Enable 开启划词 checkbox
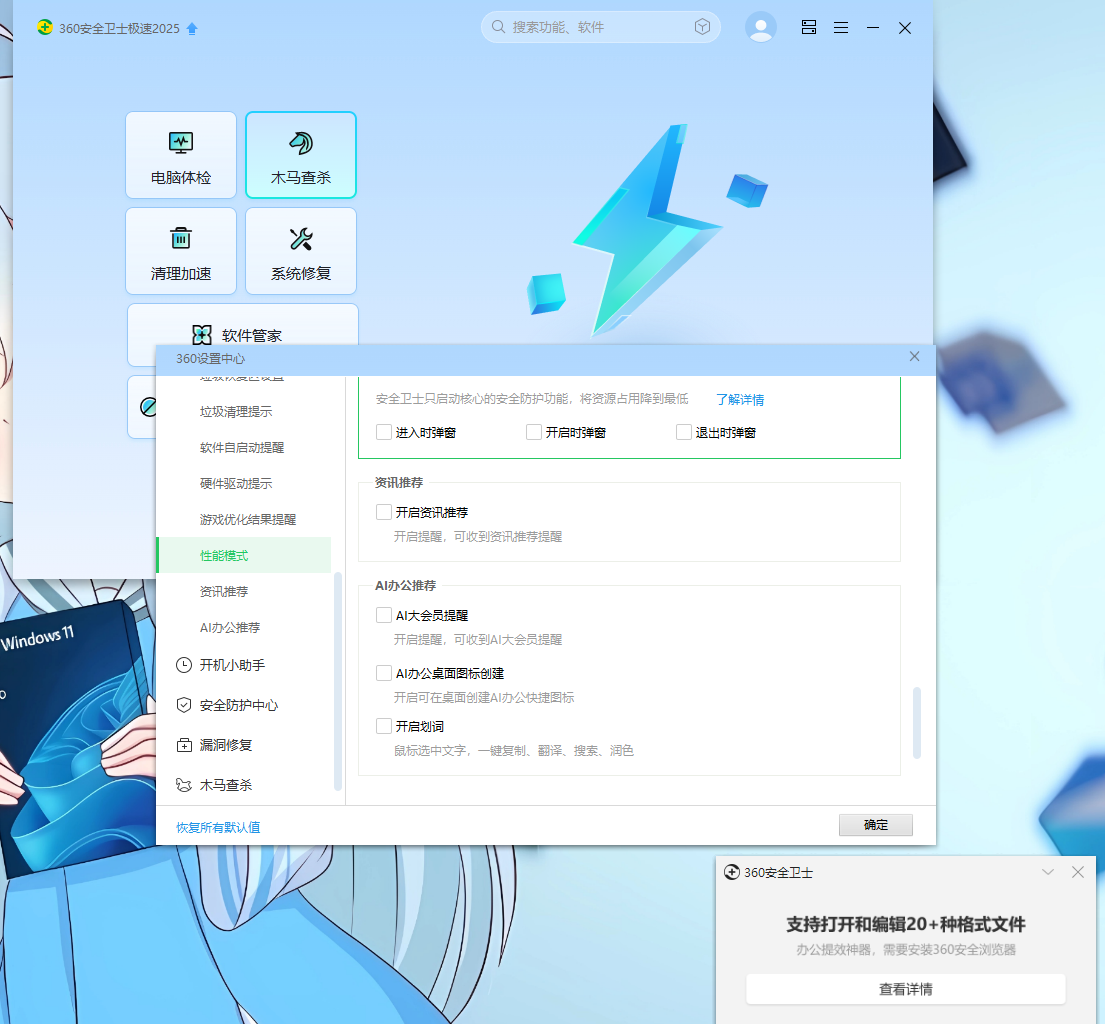The height and width of the screenshot is (1024, 1105). 384,726
